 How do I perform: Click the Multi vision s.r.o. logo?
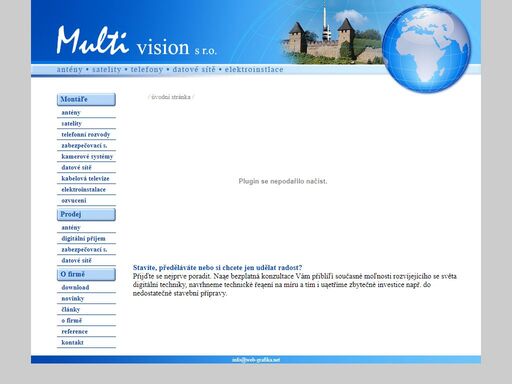(137, 41)
